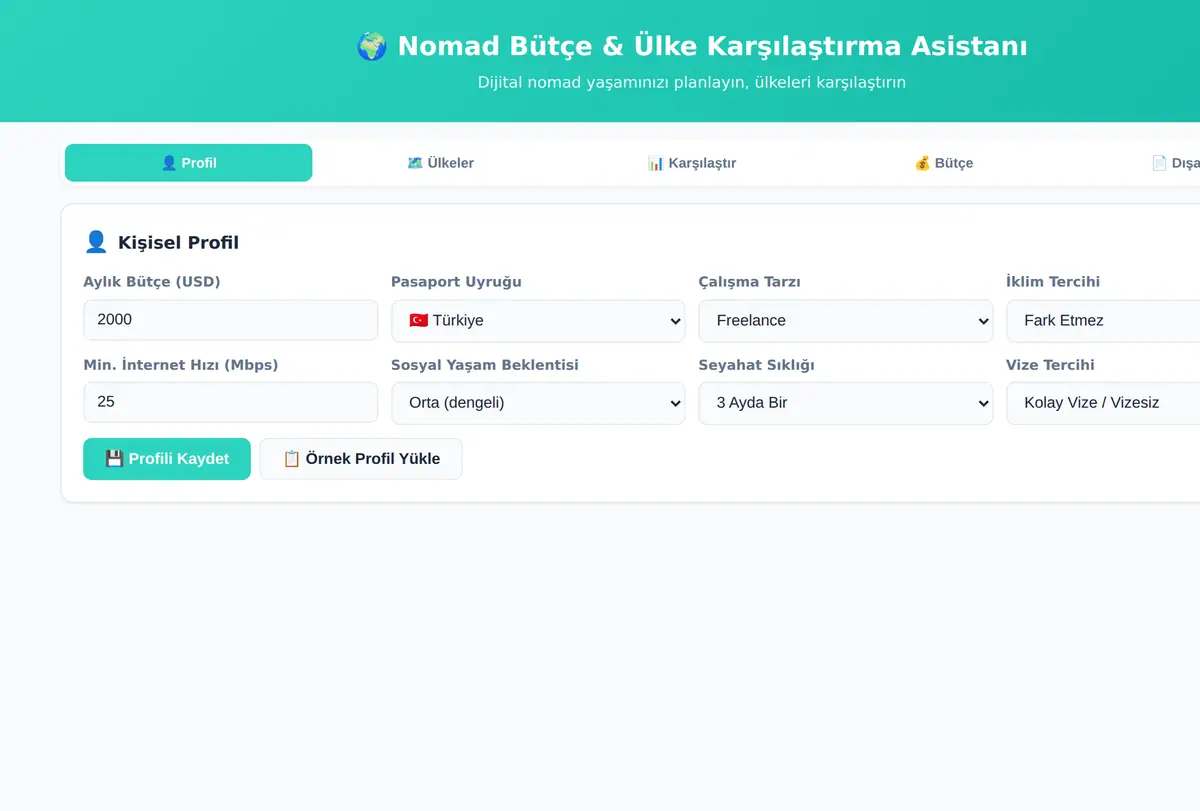Open the İklim Tercihi dropdown
1200x811 pixels.
(1103, 321)
